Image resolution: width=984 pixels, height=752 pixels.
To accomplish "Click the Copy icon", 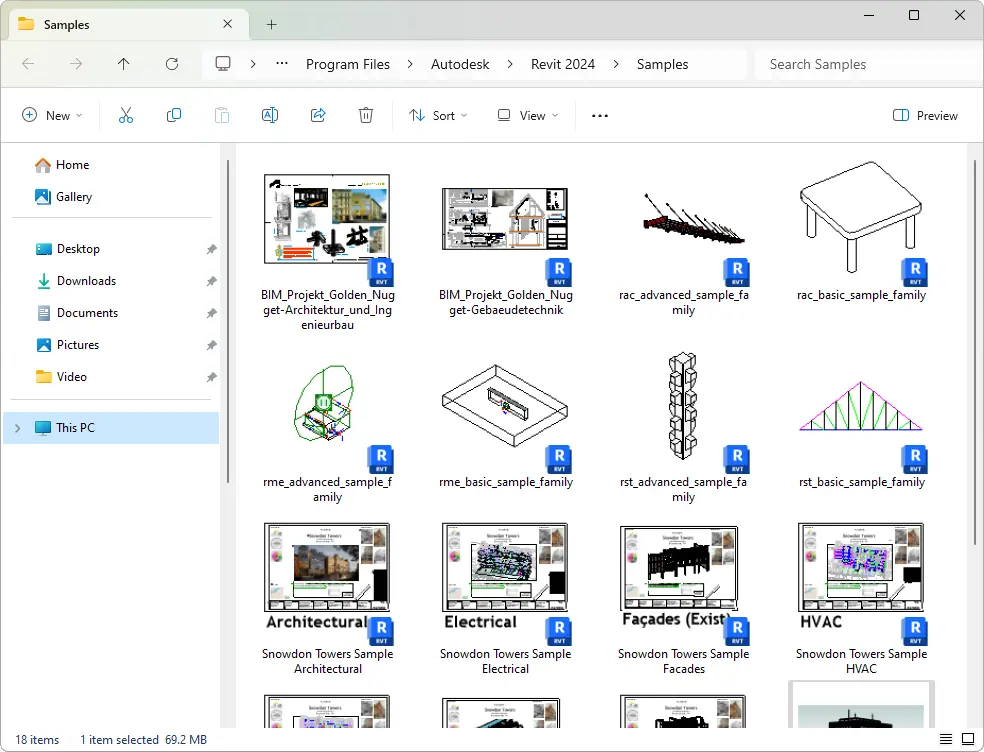I will pos(174,115).
